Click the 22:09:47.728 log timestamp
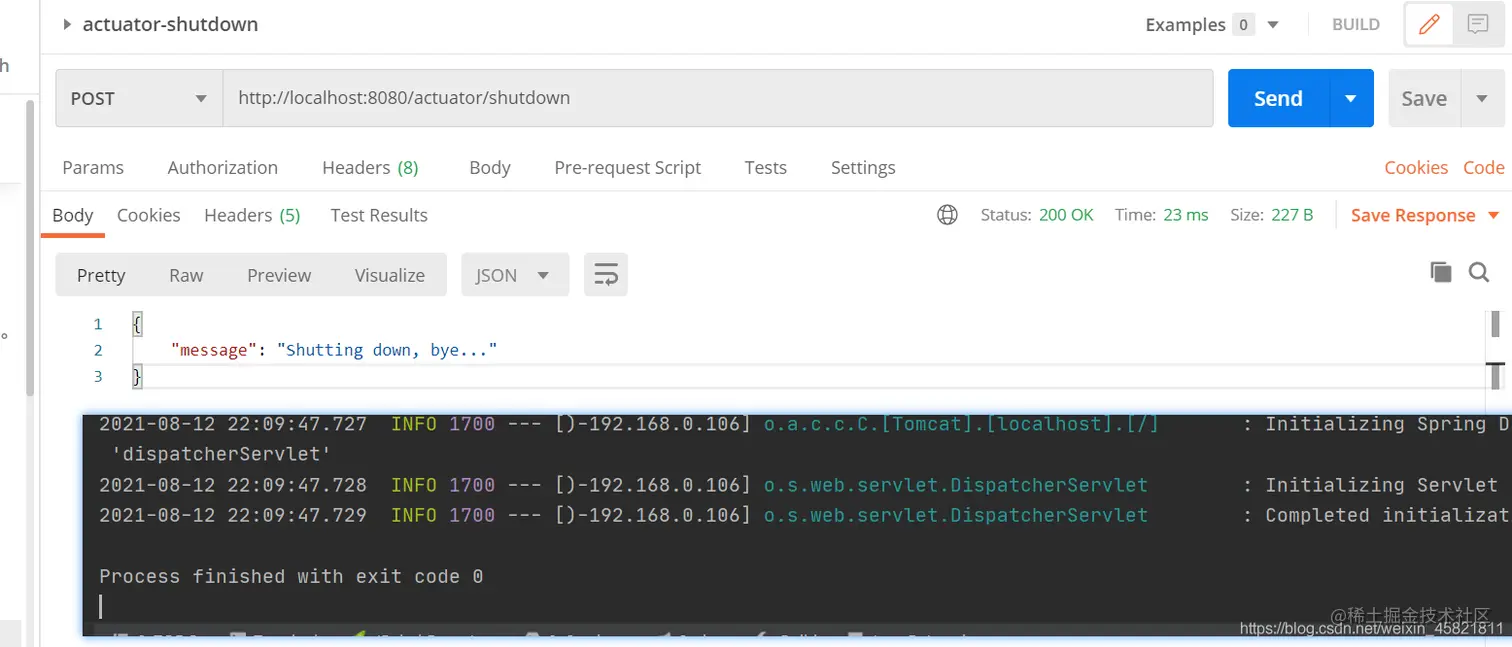 pos(297,485)
